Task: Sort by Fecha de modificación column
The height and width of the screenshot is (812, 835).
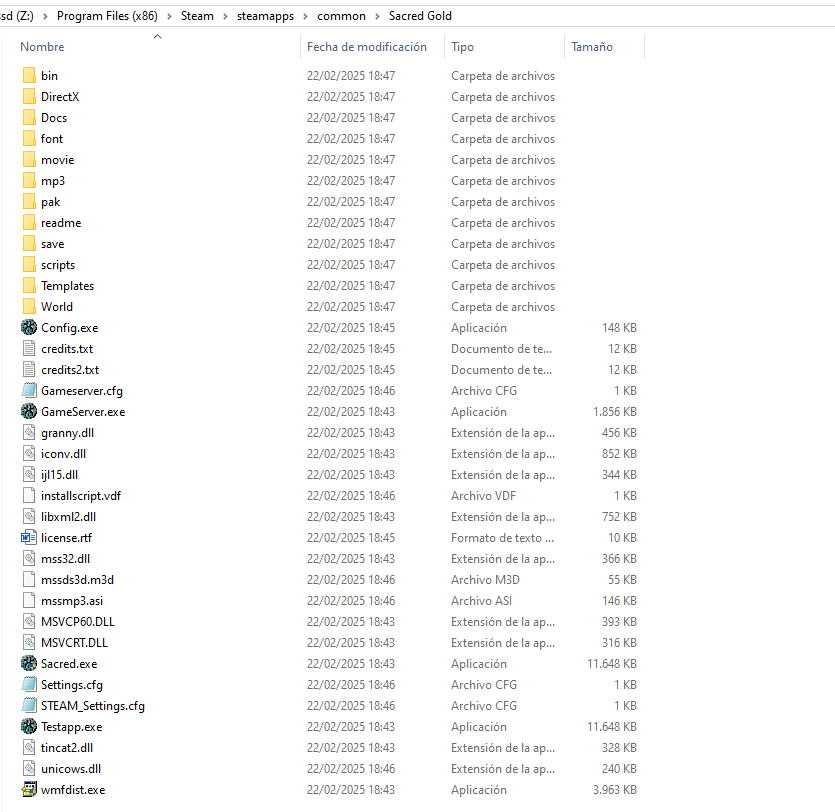Action: tap(367, 47)
